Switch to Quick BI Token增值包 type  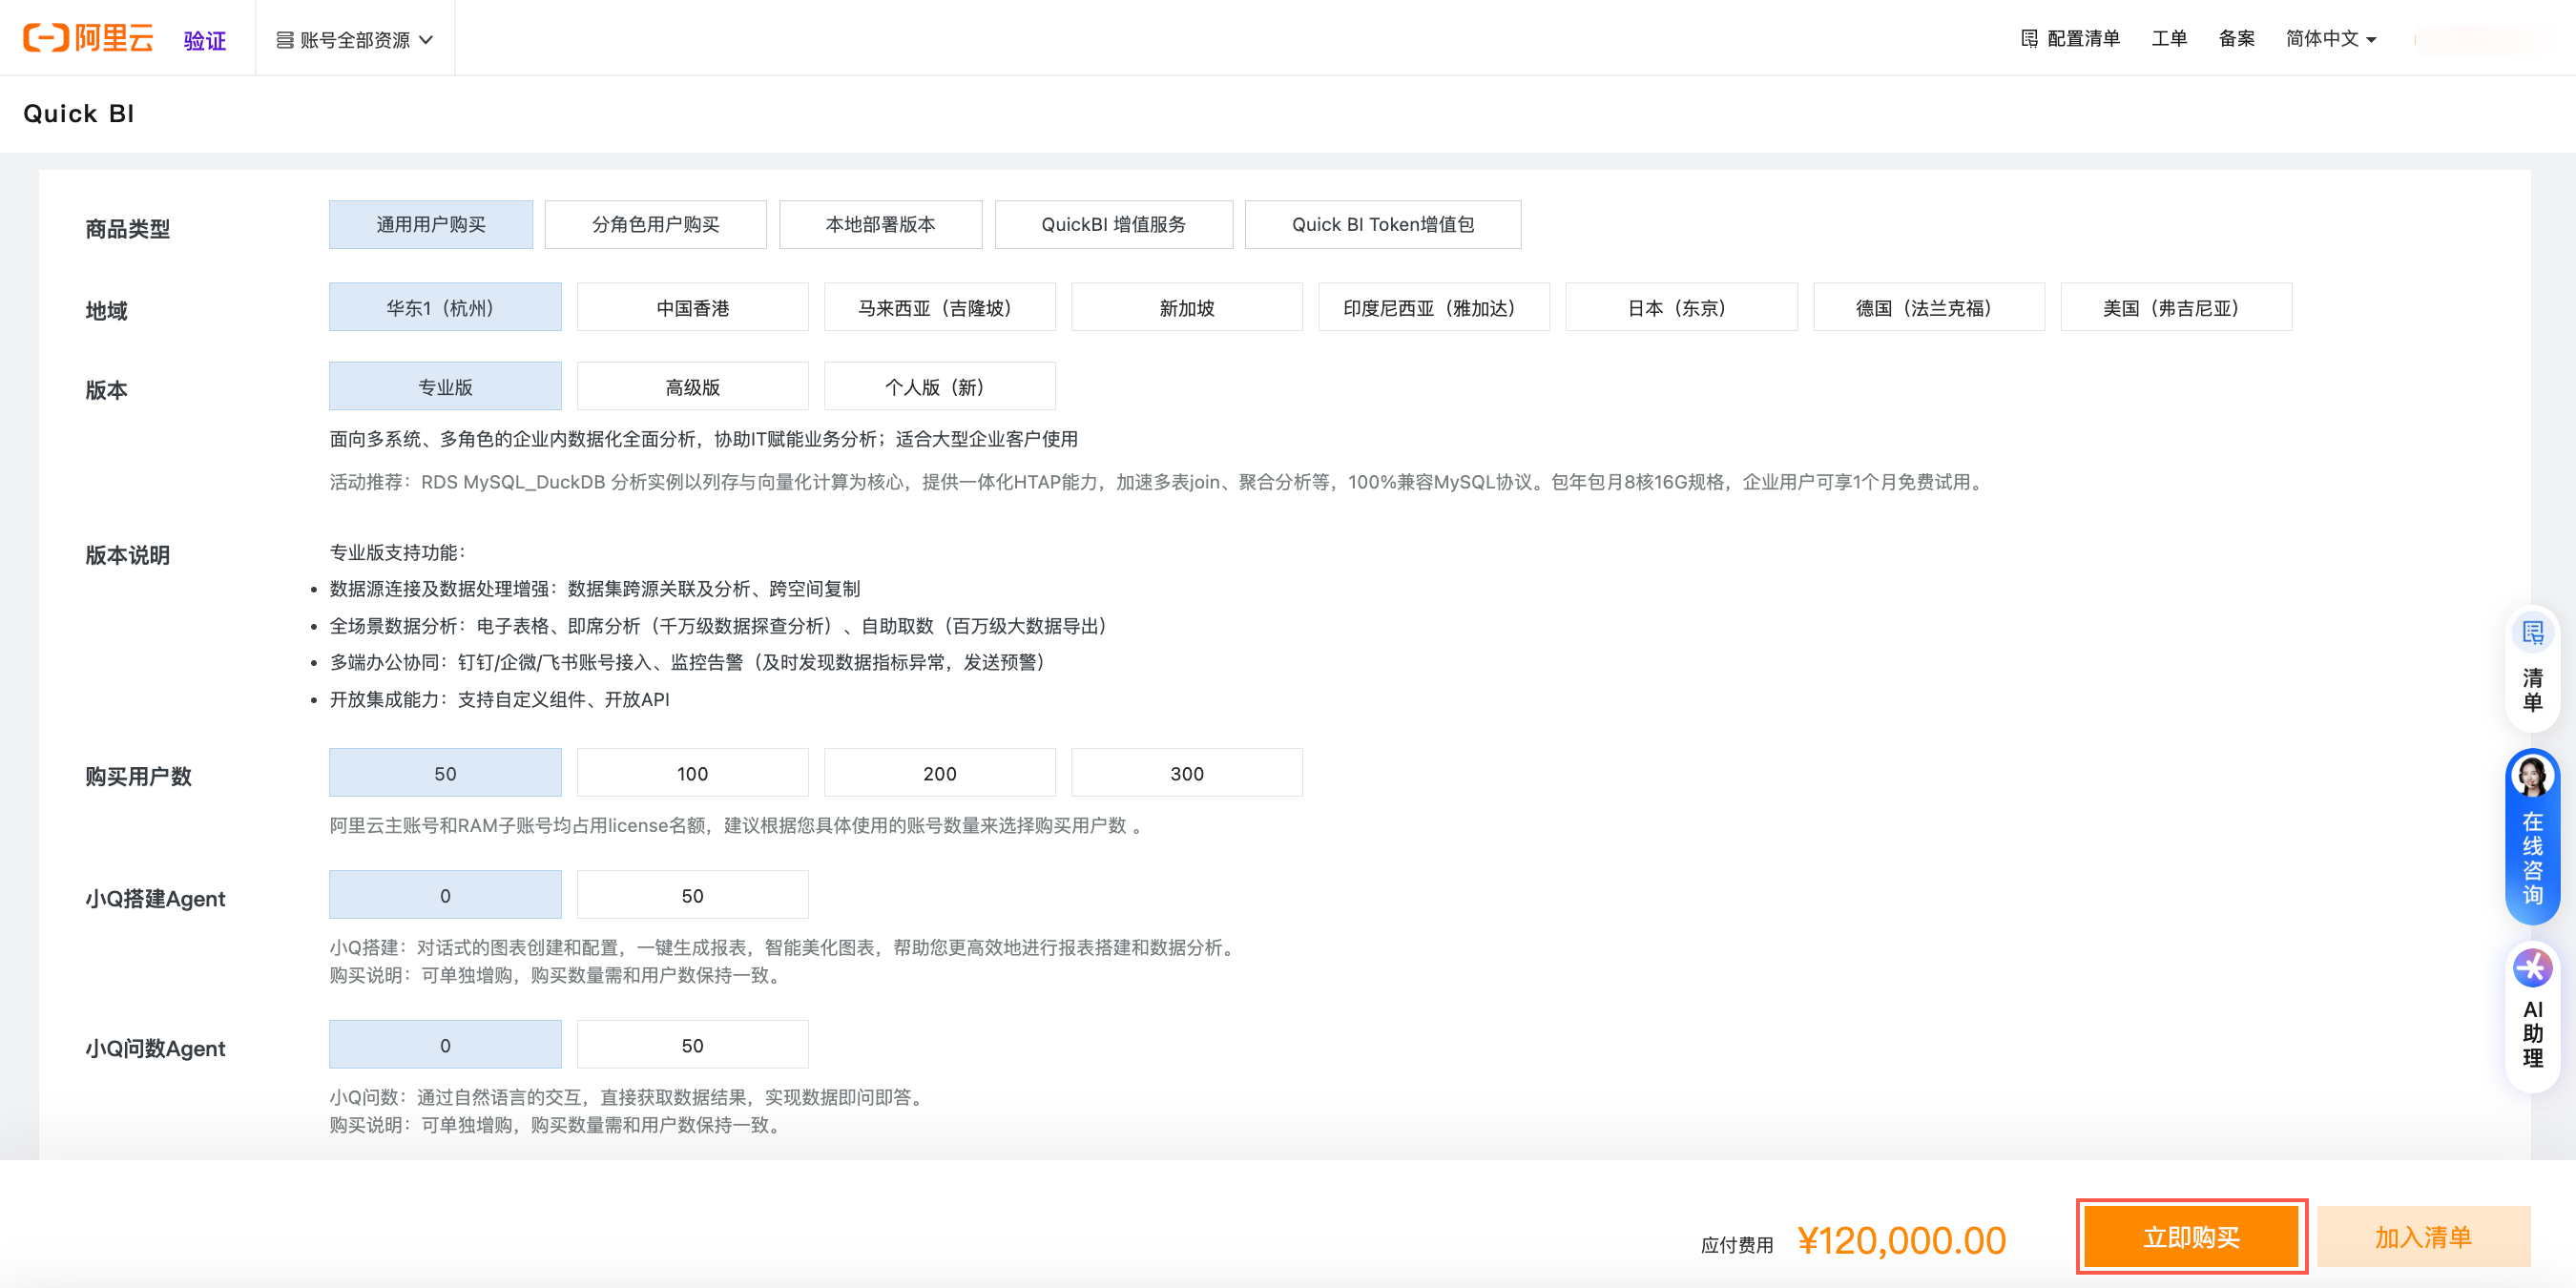[1382, 225]
